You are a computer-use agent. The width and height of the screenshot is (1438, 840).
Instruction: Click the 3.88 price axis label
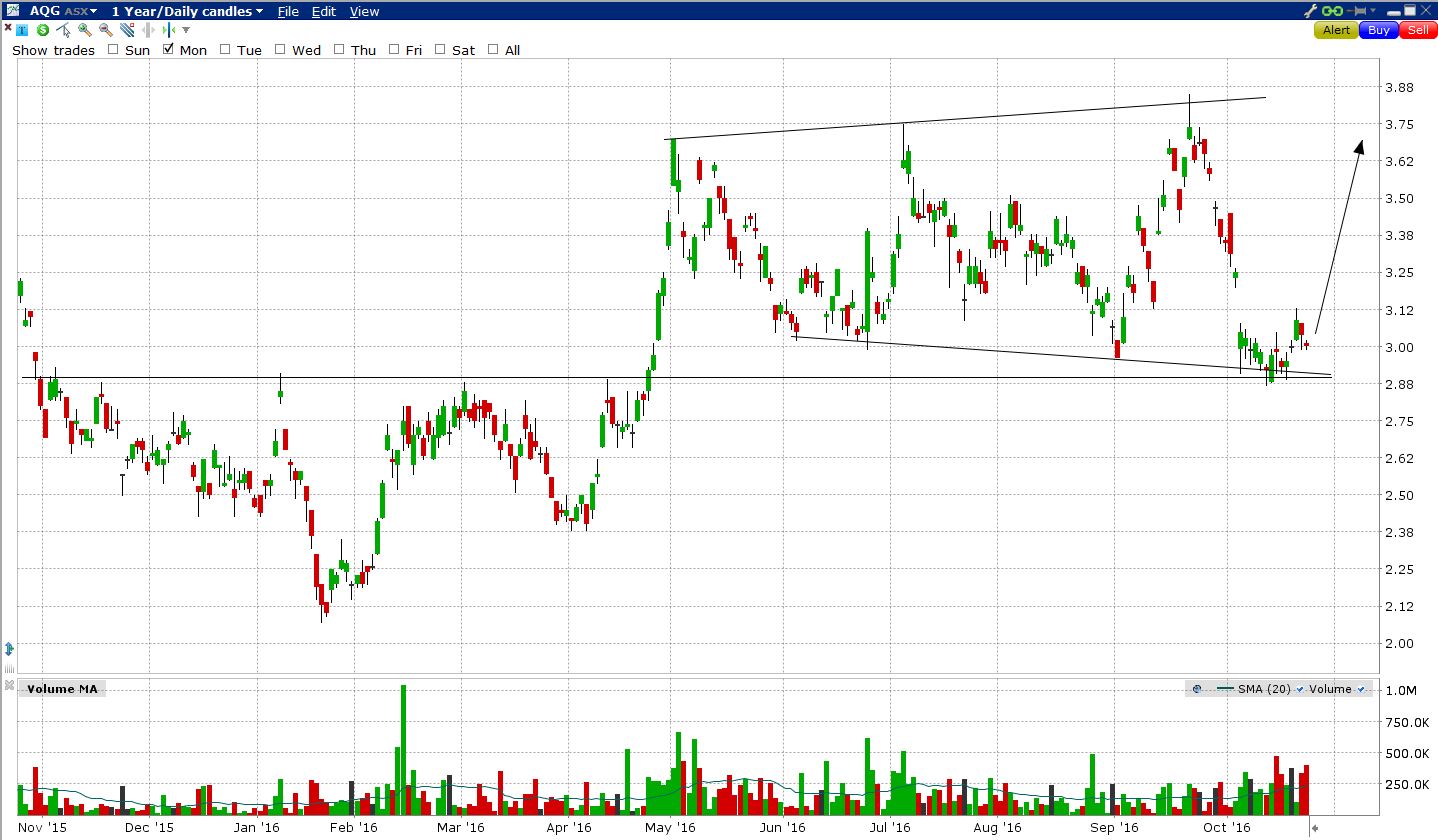point(1399,87)
